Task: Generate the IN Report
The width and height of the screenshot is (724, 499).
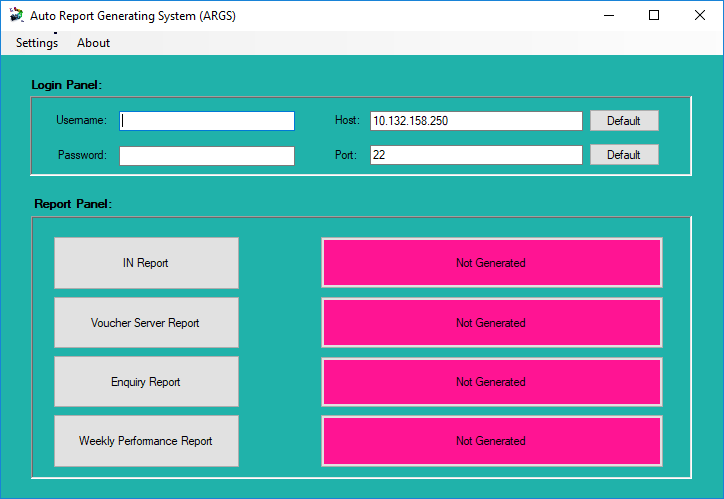Action: tap(146, 263)
